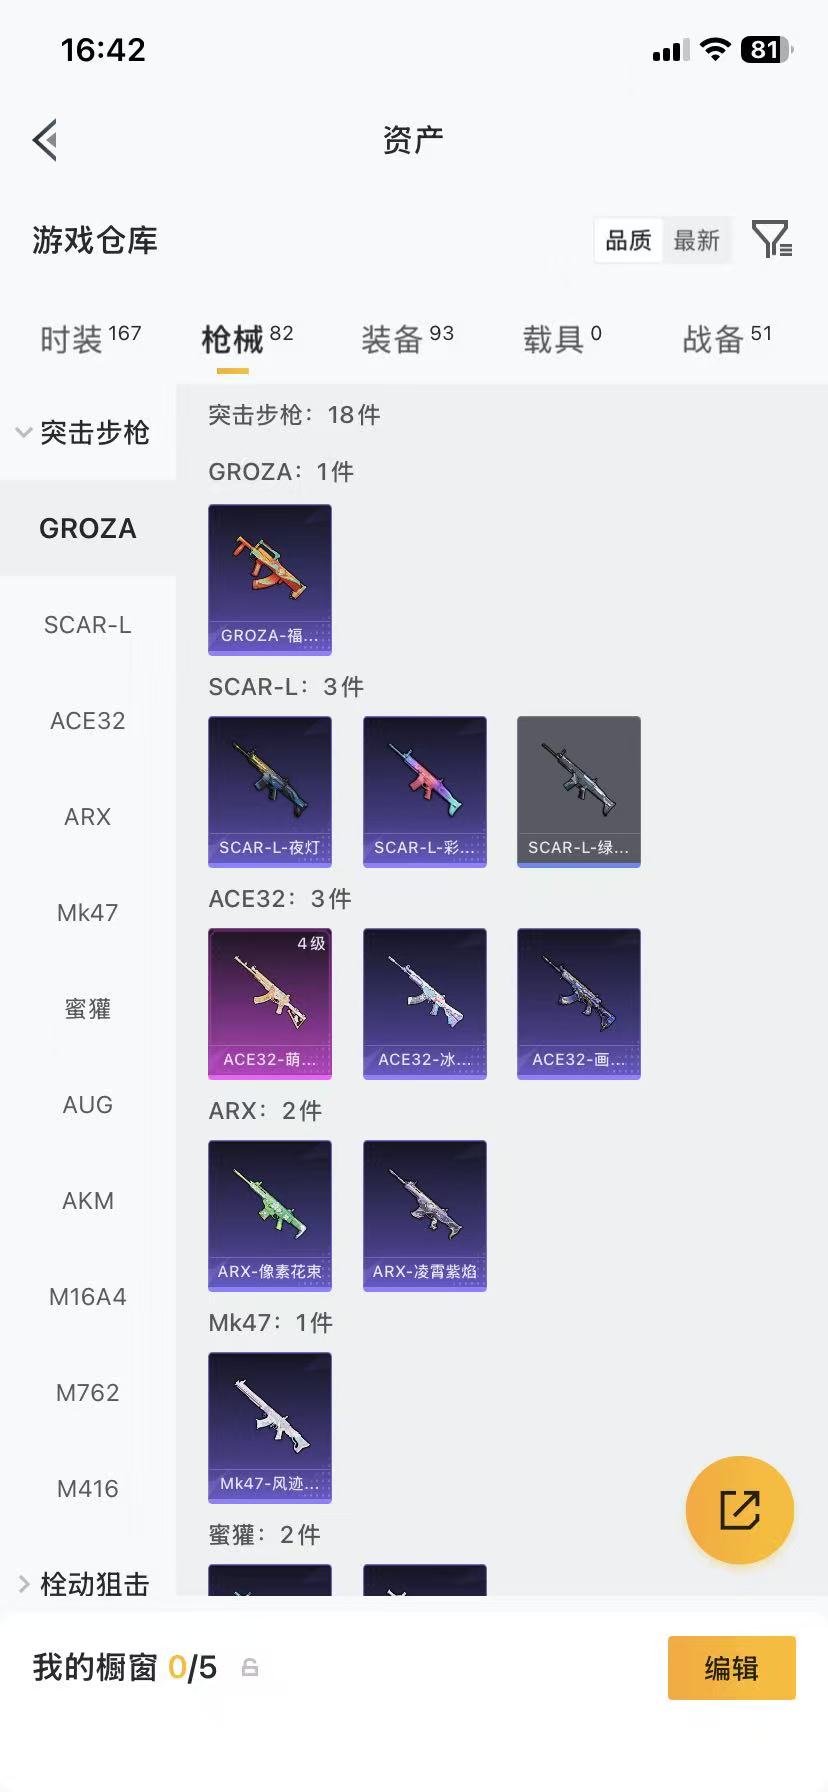Tap the lock icon beside 我的橱窗
Image resolution: width=828 pixels, height=1792 pixels.
click(250, 1667)
